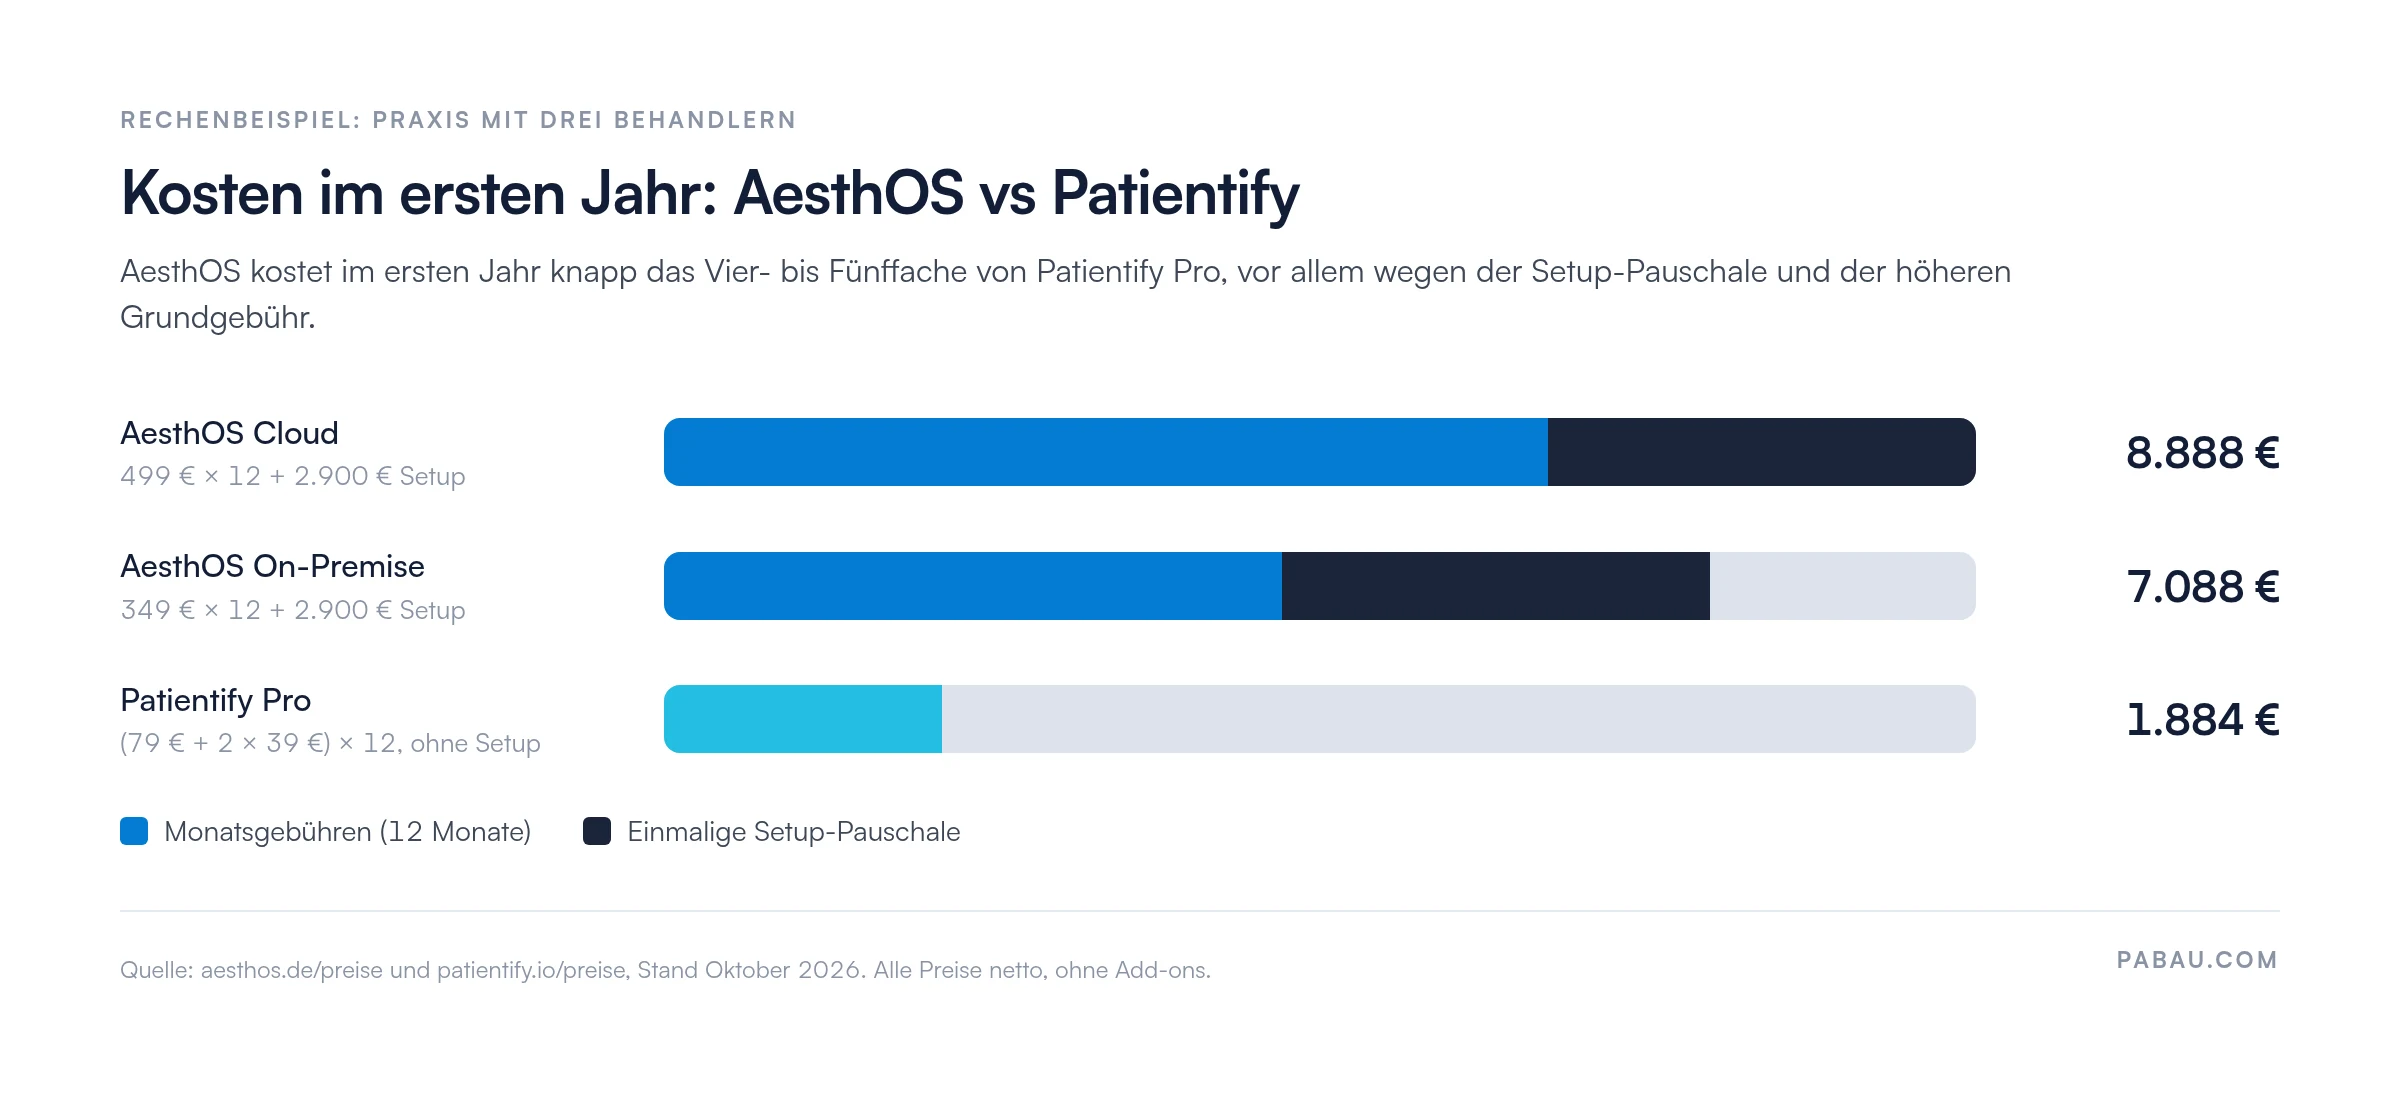Click the 8.888 € total value

[x=2203, y=453]
